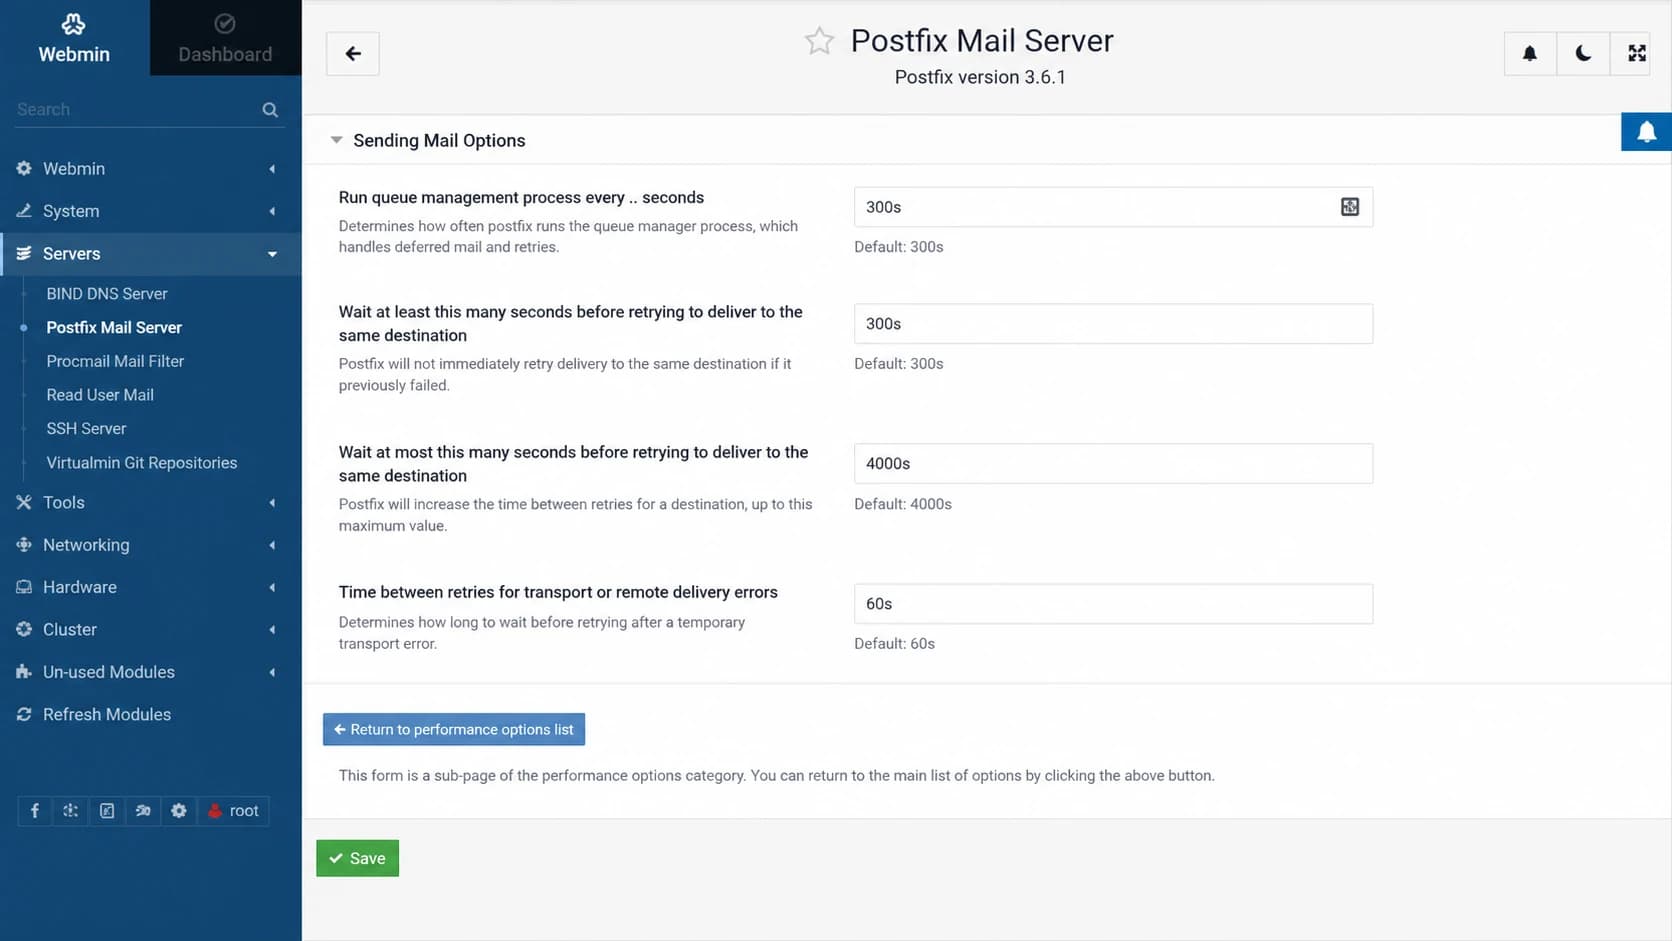Open Read User Mail module

[100, 395]
